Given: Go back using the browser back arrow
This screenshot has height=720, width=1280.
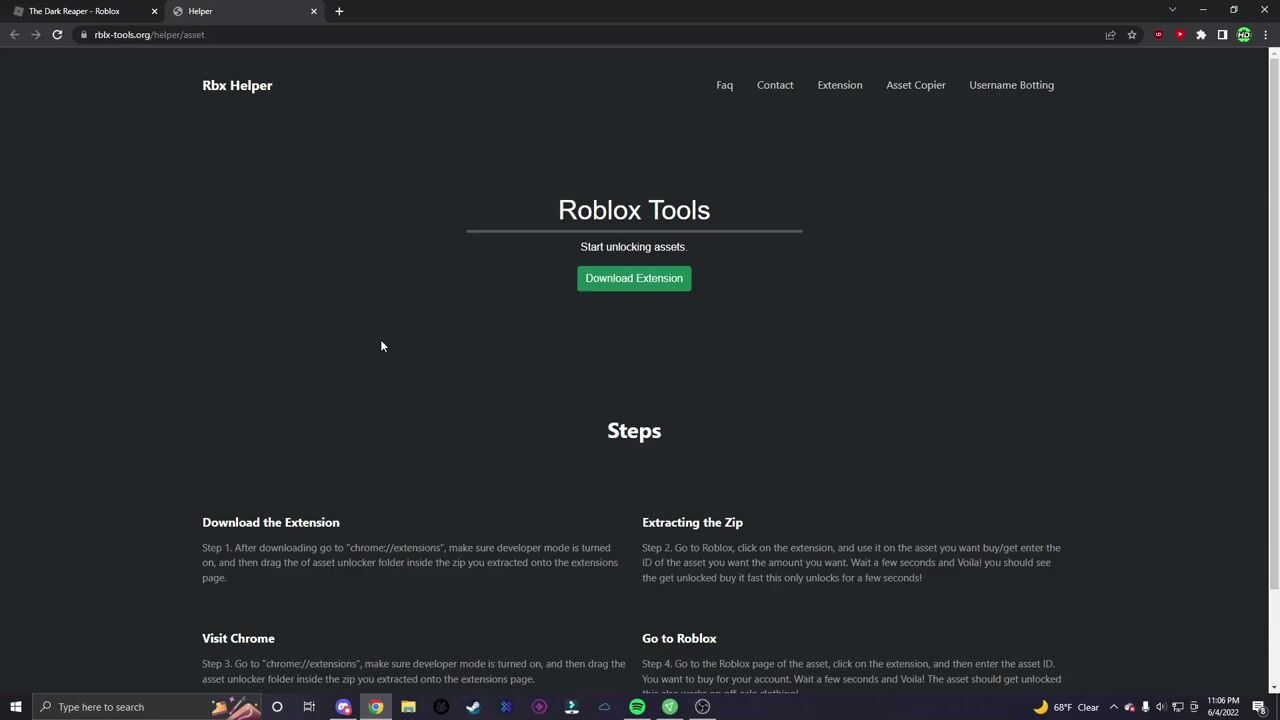Looking at the screenshot, I should point(14,35).
